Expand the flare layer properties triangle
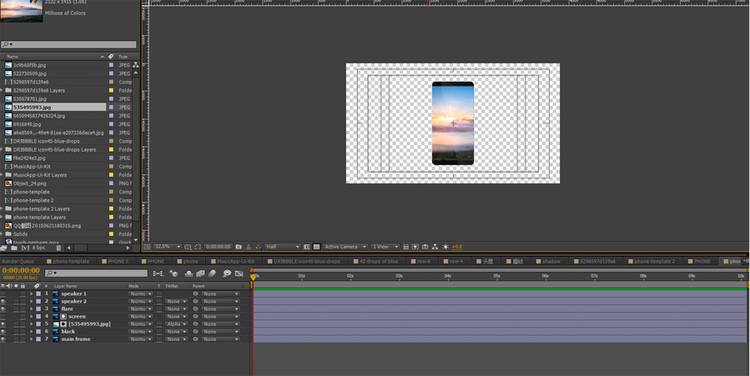 32,309
